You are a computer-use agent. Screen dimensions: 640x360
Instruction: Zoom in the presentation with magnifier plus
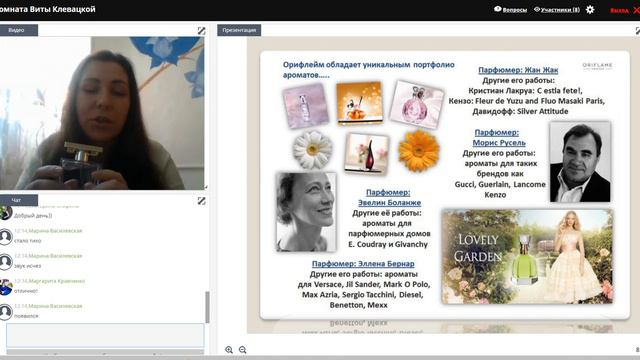pos(229,350)
